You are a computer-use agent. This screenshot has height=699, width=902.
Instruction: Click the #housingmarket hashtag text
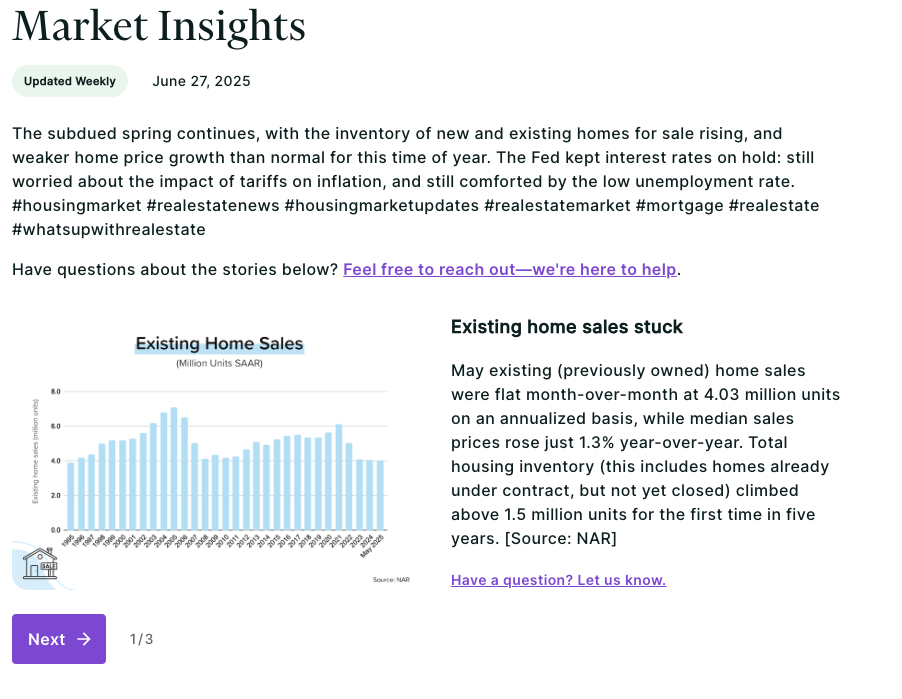coord(77,205)
